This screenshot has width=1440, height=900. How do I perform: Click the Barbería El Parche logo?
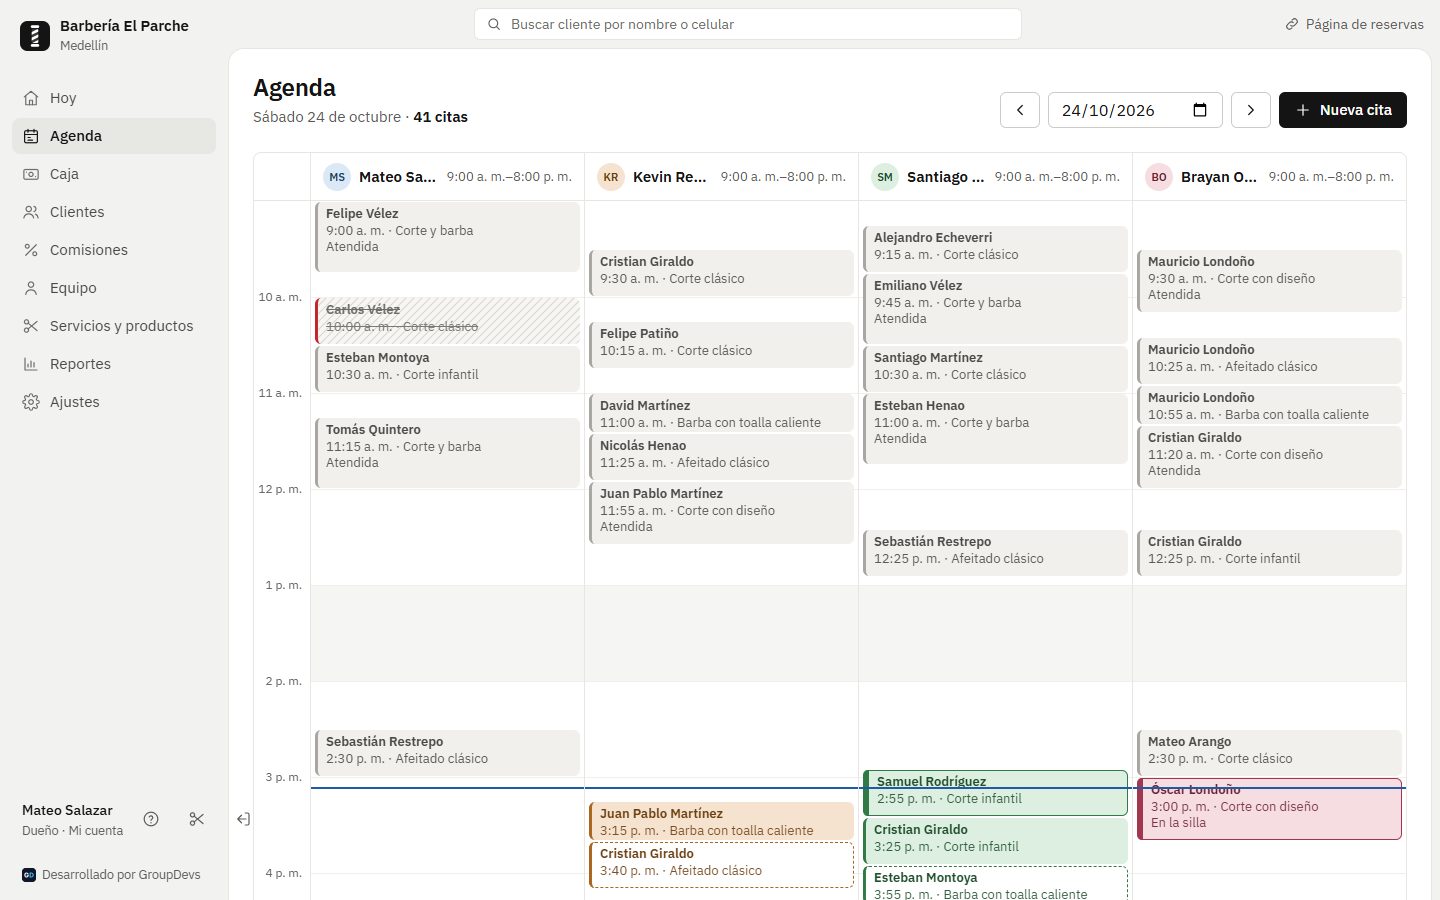pos(35,36)
